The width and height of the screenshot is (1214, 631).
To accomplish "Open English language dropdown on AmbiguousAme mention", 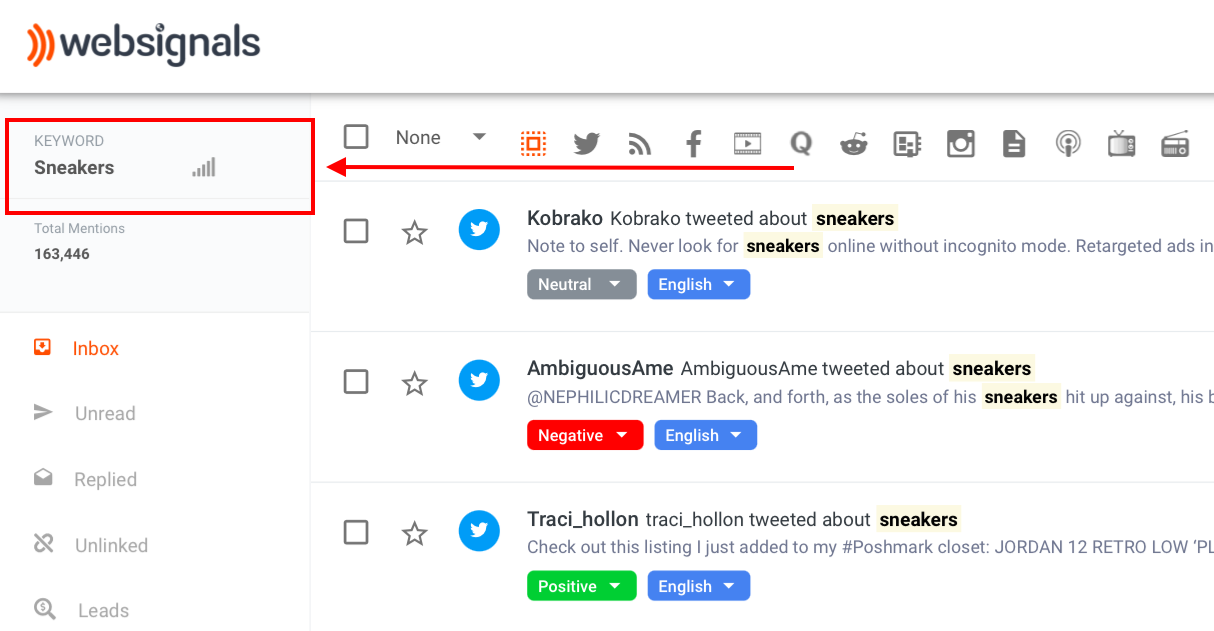I will [706, 435].
